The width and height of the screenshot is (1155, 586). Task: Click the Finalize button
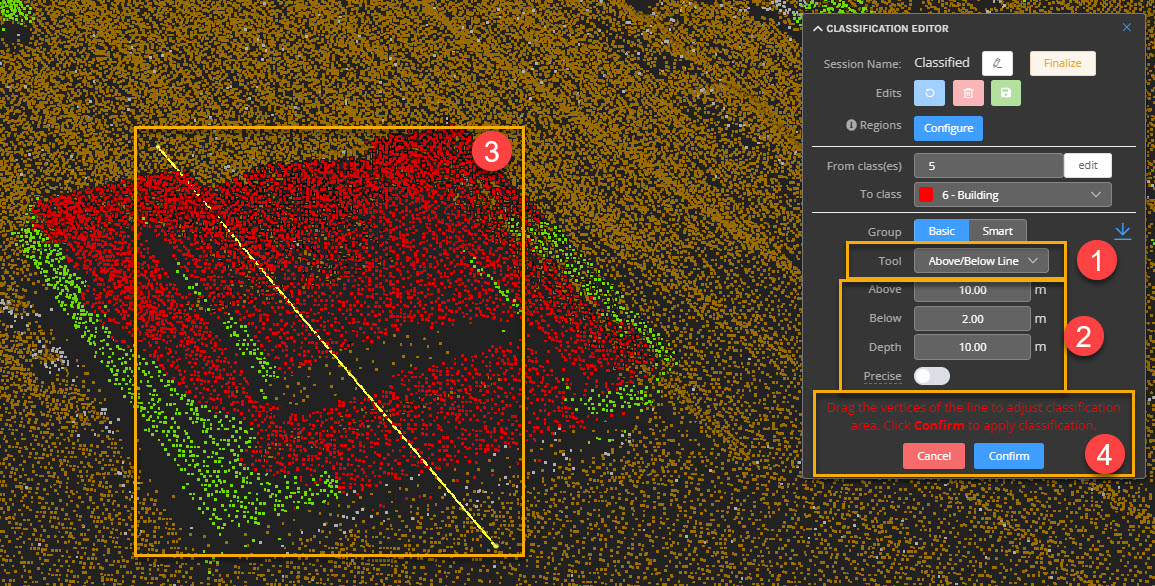pos(1062,63)
